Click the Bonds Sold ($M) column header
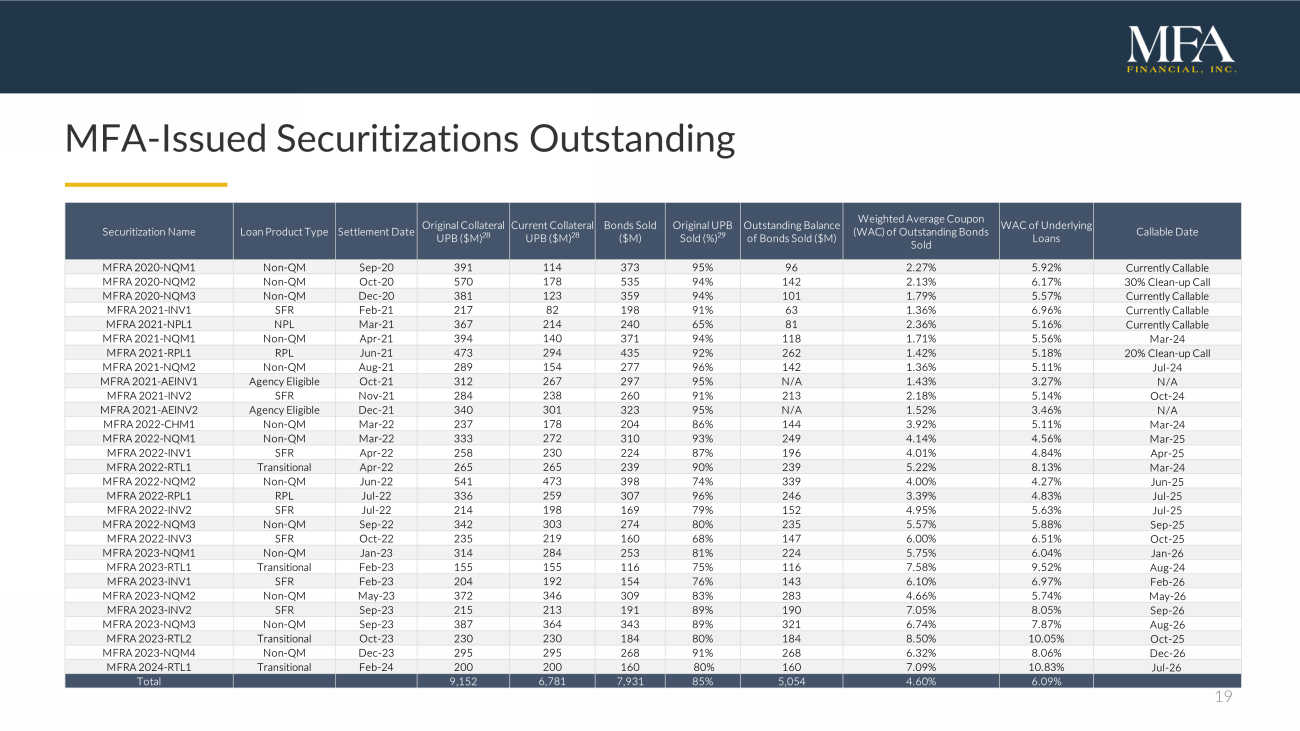Image resolution: width=1300 pixels, height=731 pixels. (x=630, y=232)
